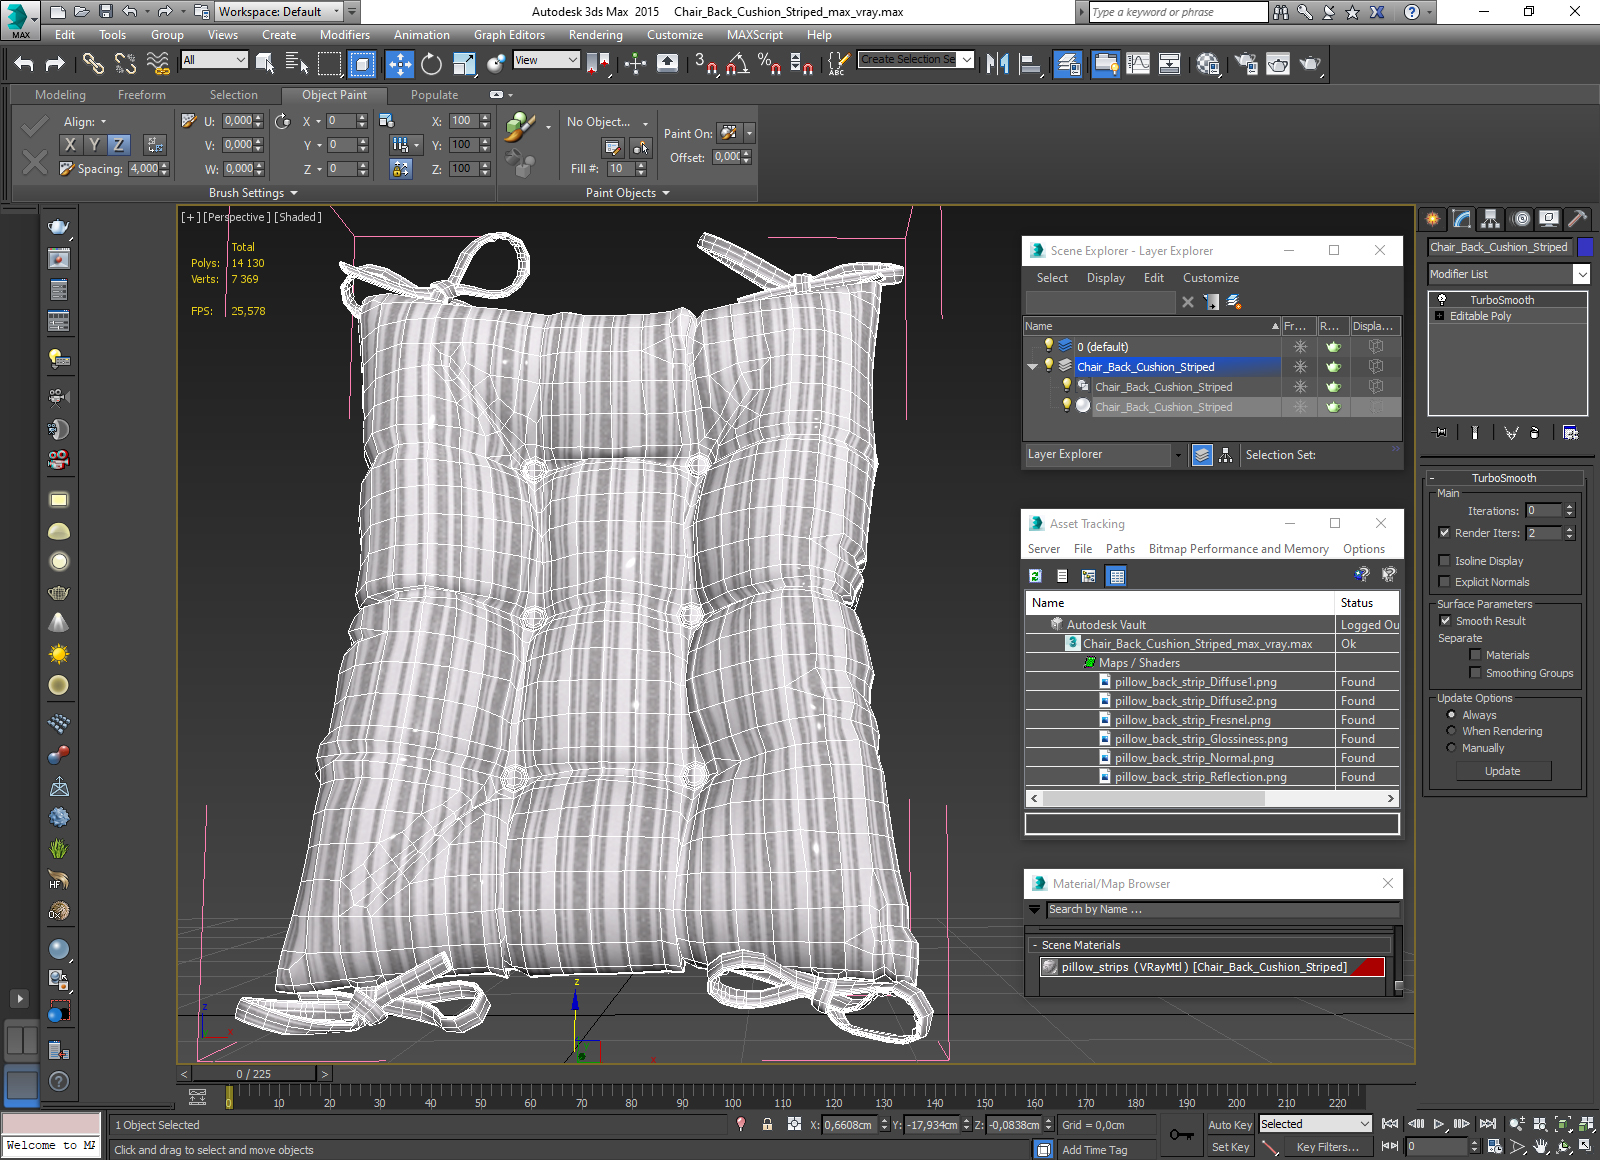Collapse the Chair_Back_Cushion_Striped layer
The height and width of the screenshot is (1160, 1600).
[1033, 367]
